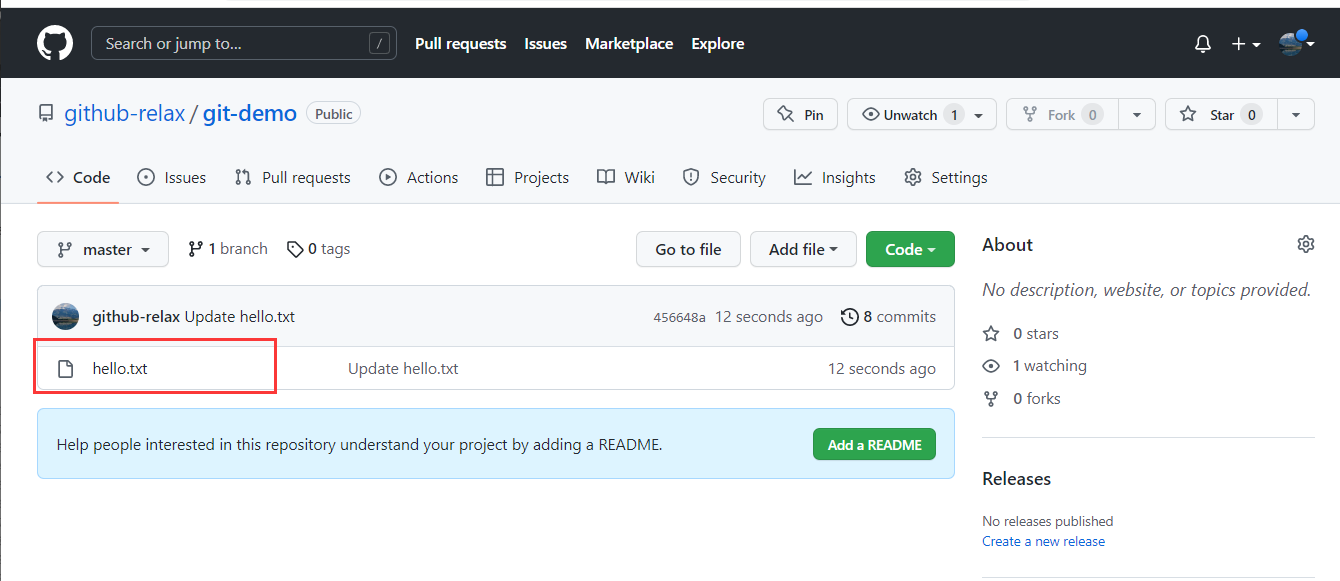Image resolution: width=1340 pixels, height=581 pixels.
Task: Open the hello.txt file
Action: pos(120,369)
